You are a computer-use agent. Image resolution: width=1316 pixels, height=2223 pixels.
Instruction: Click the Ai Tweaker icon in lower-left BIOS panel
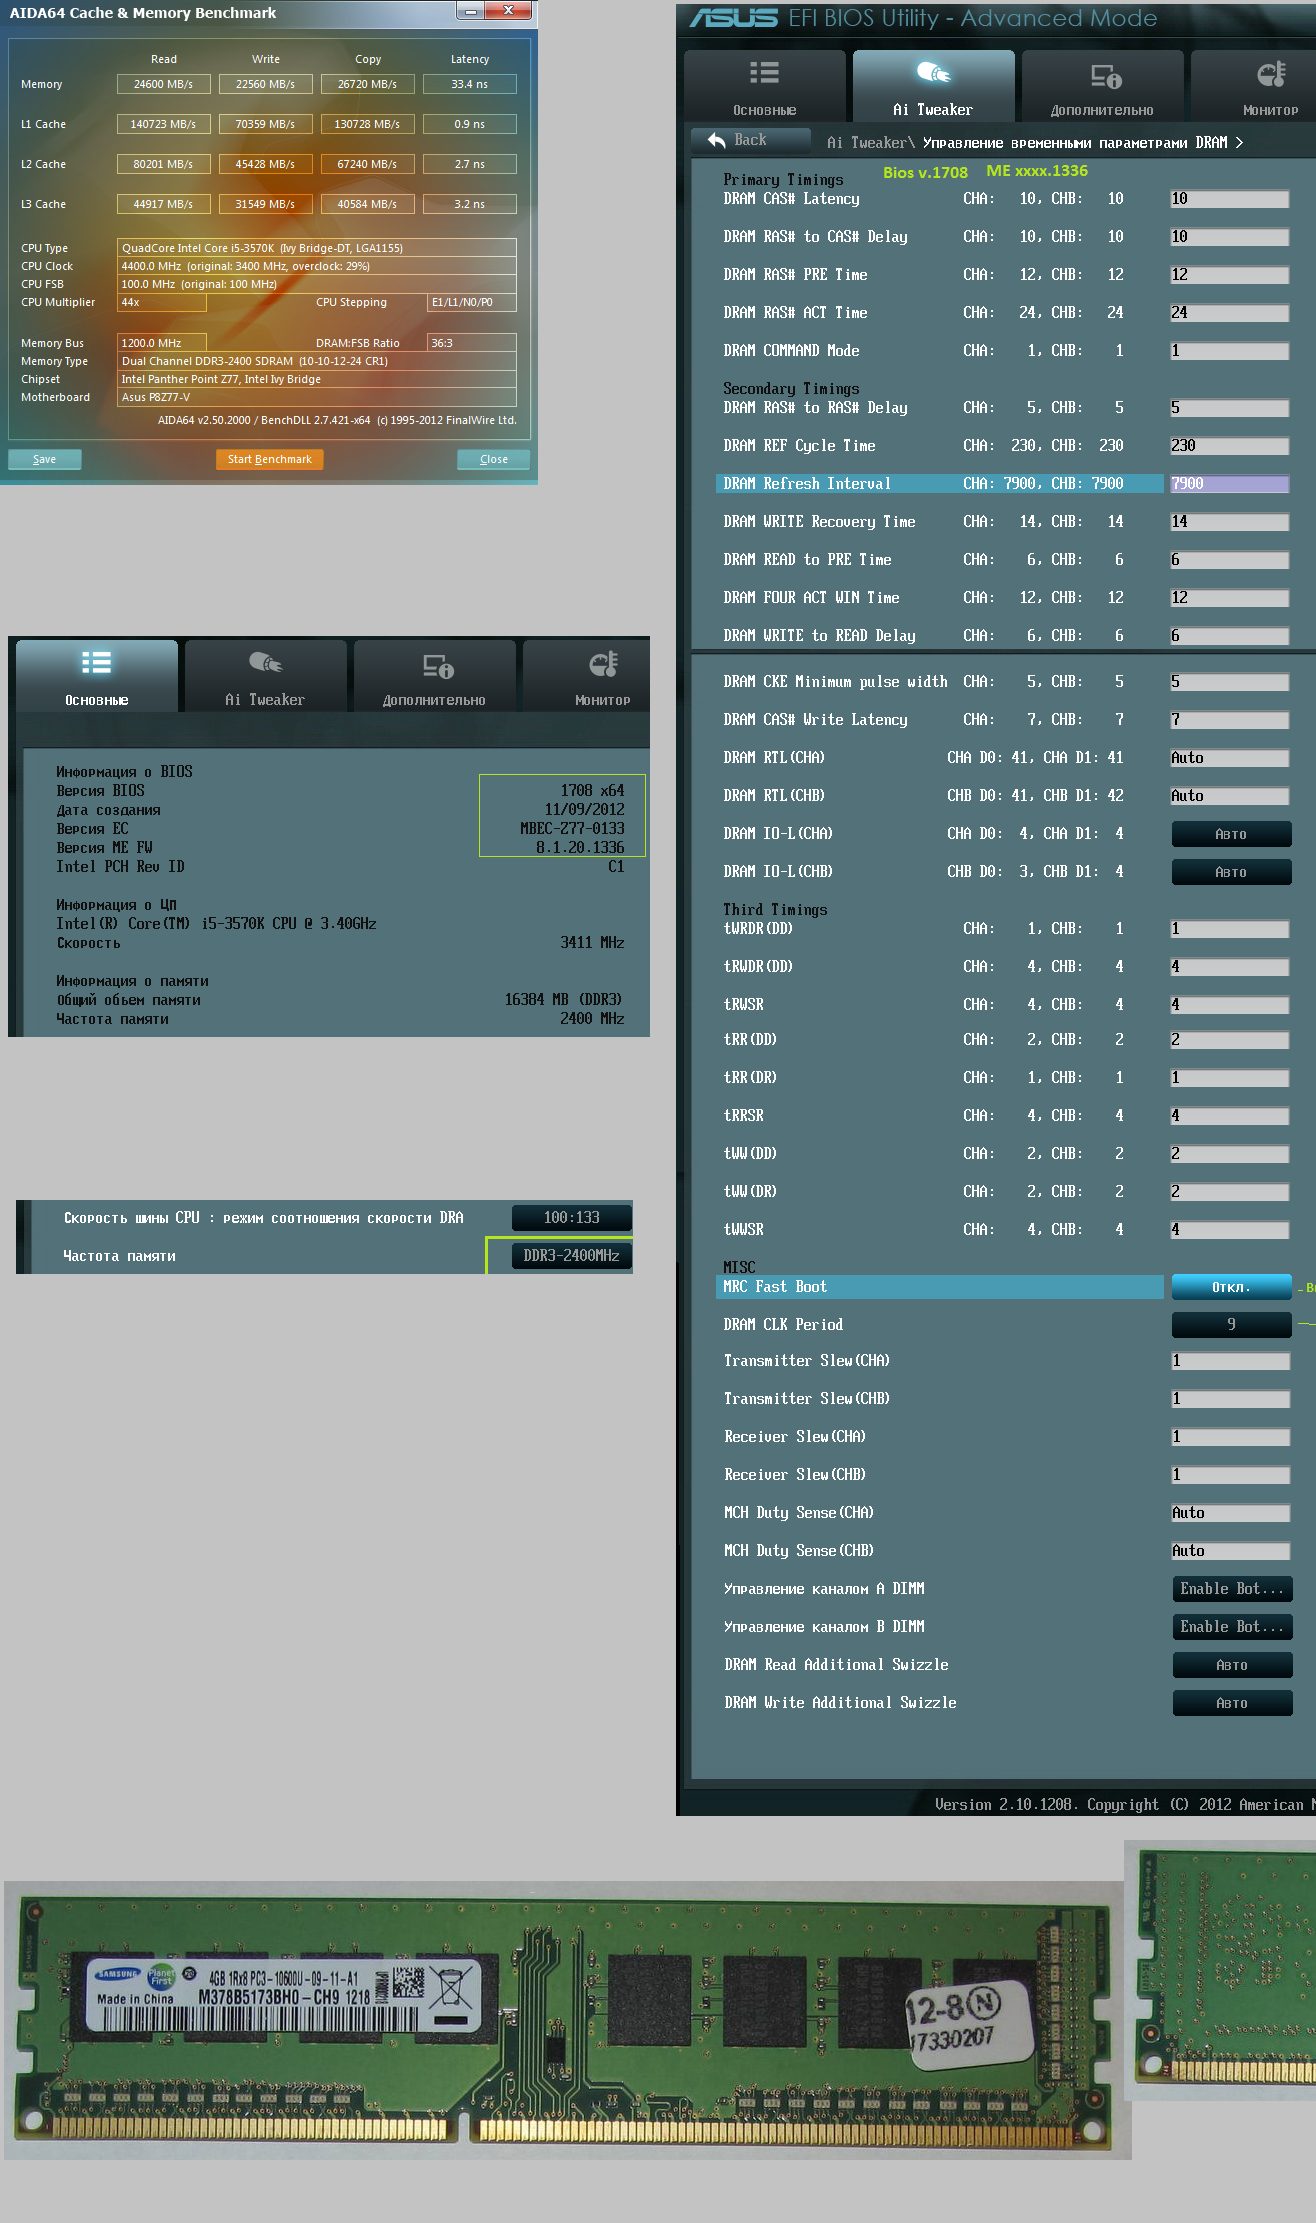(265, 662)
